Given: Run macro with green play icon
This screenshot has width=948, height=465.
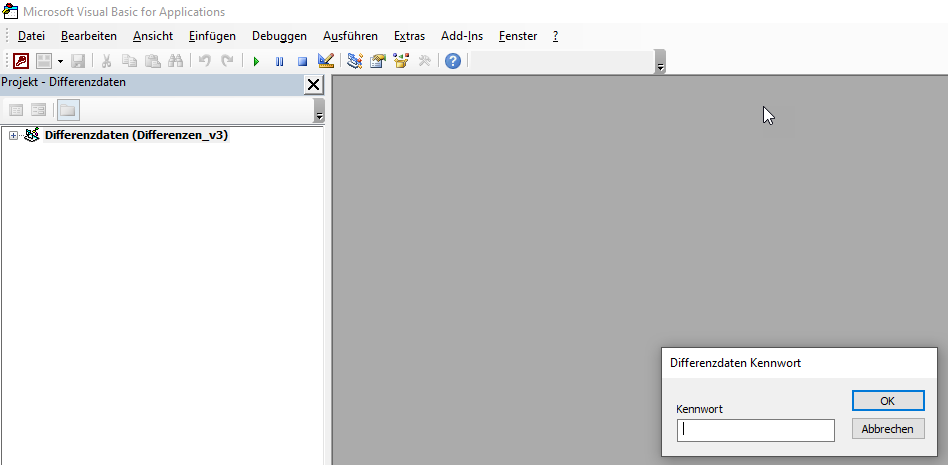Looking at the screenshot, I should point(256,61).
